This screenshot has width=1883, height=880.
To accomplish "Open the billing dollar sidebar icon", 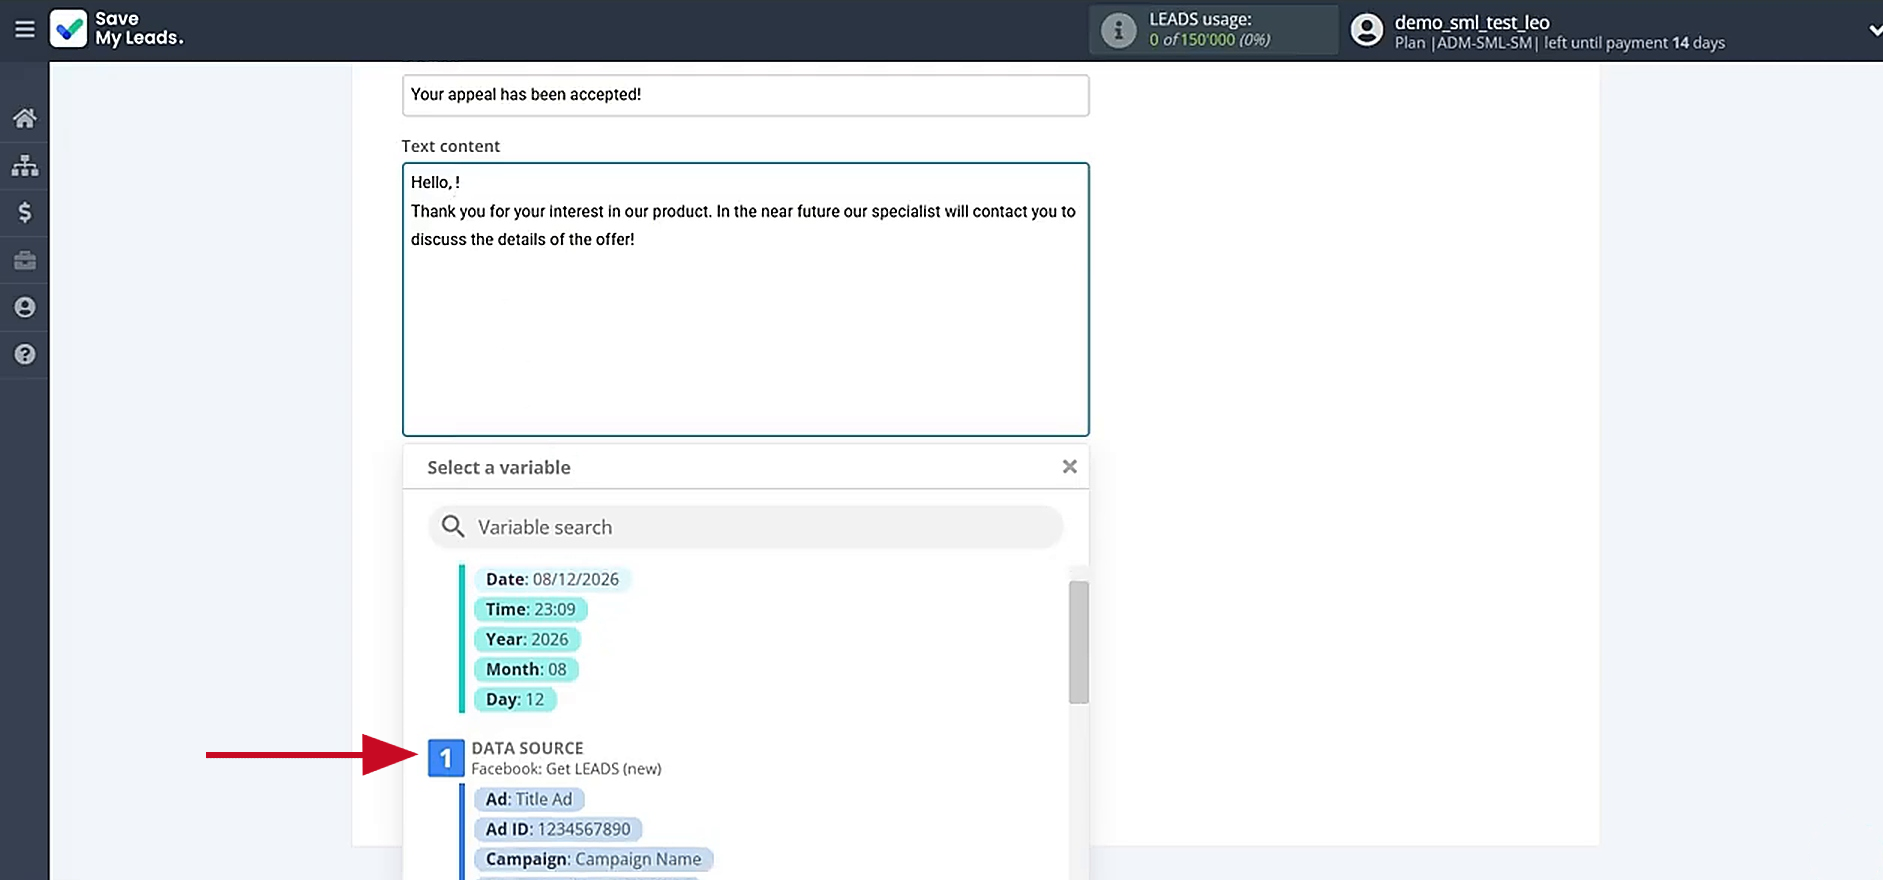I will (x=25, y=212).
